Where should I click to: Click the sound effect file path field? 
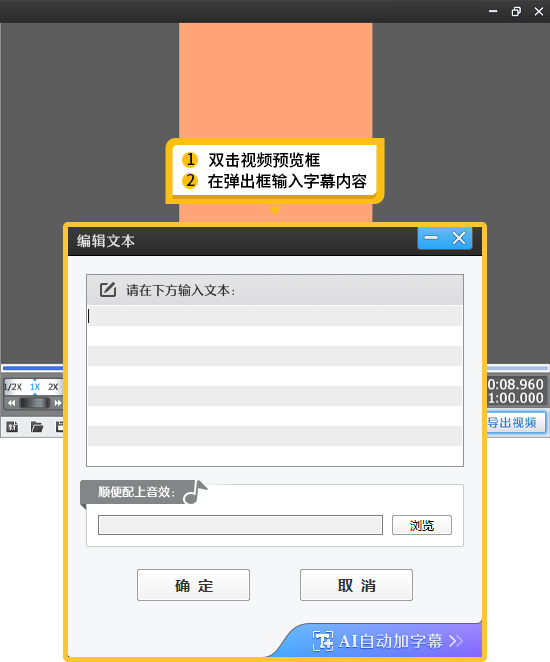[240, 525]
